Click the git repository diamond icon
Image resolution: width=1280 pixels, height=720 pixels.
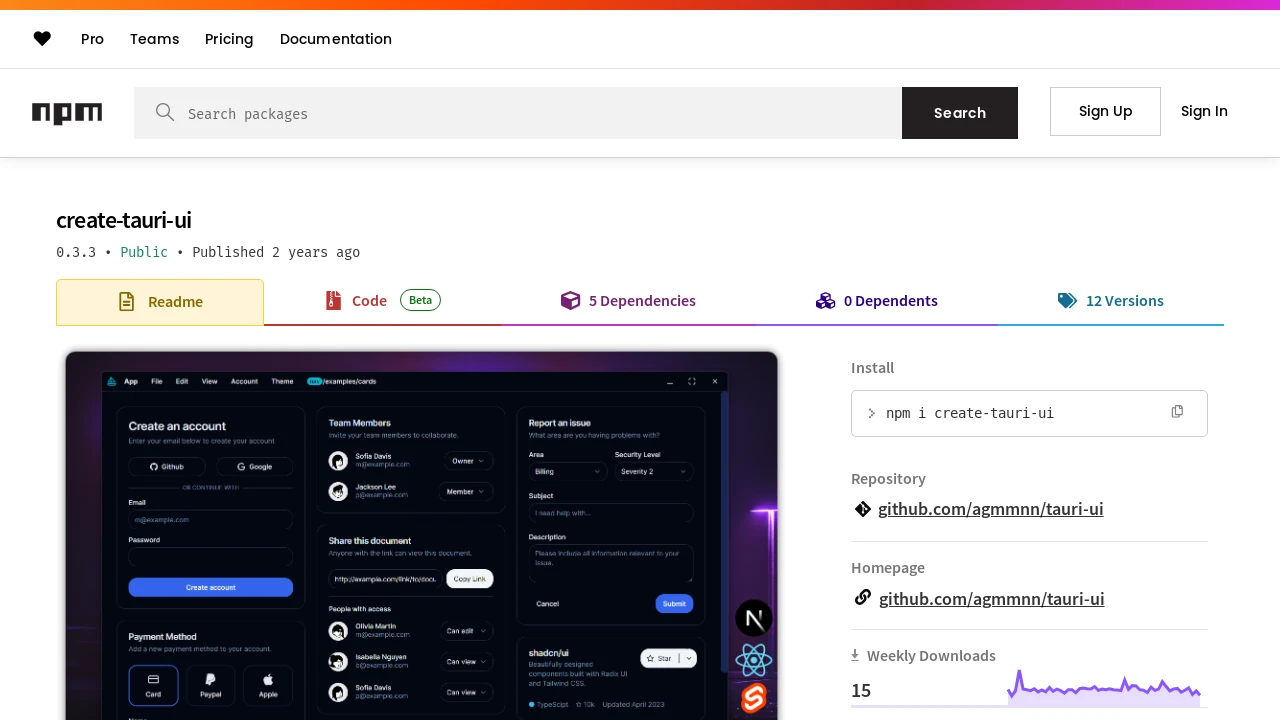coord(863,509)
